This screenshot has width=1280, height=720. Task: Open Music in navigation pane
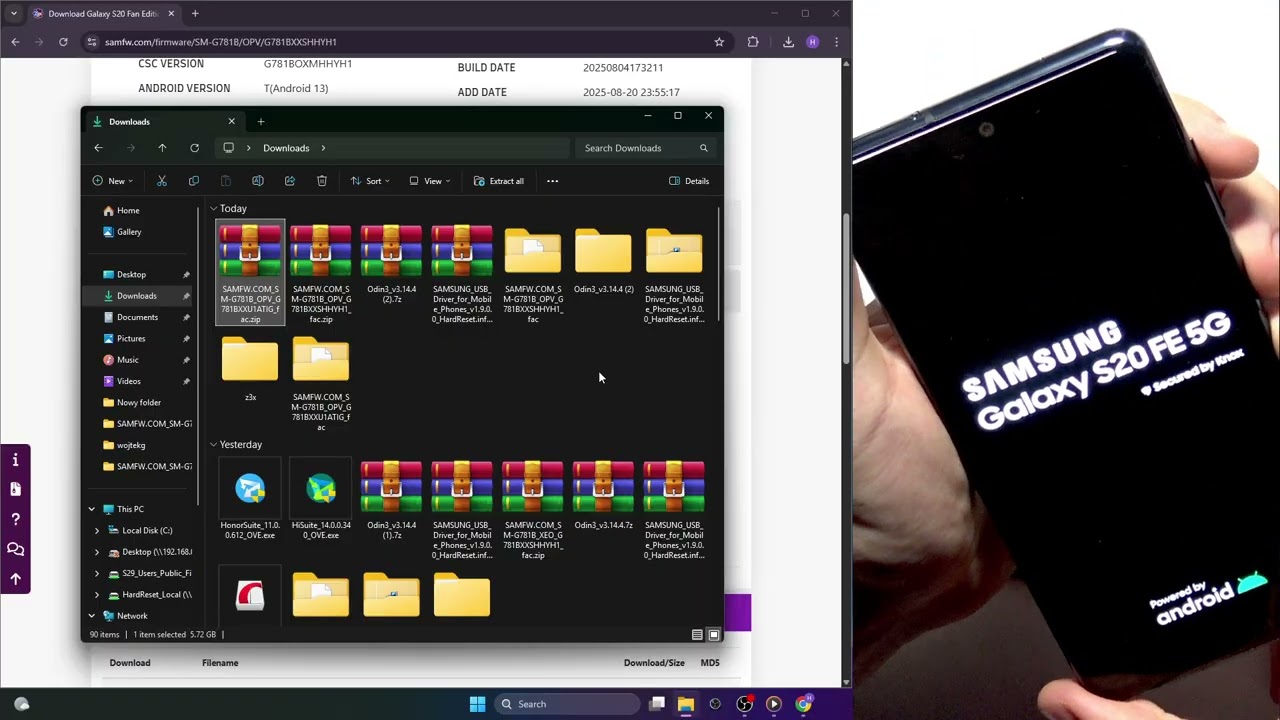pos(128,360)
